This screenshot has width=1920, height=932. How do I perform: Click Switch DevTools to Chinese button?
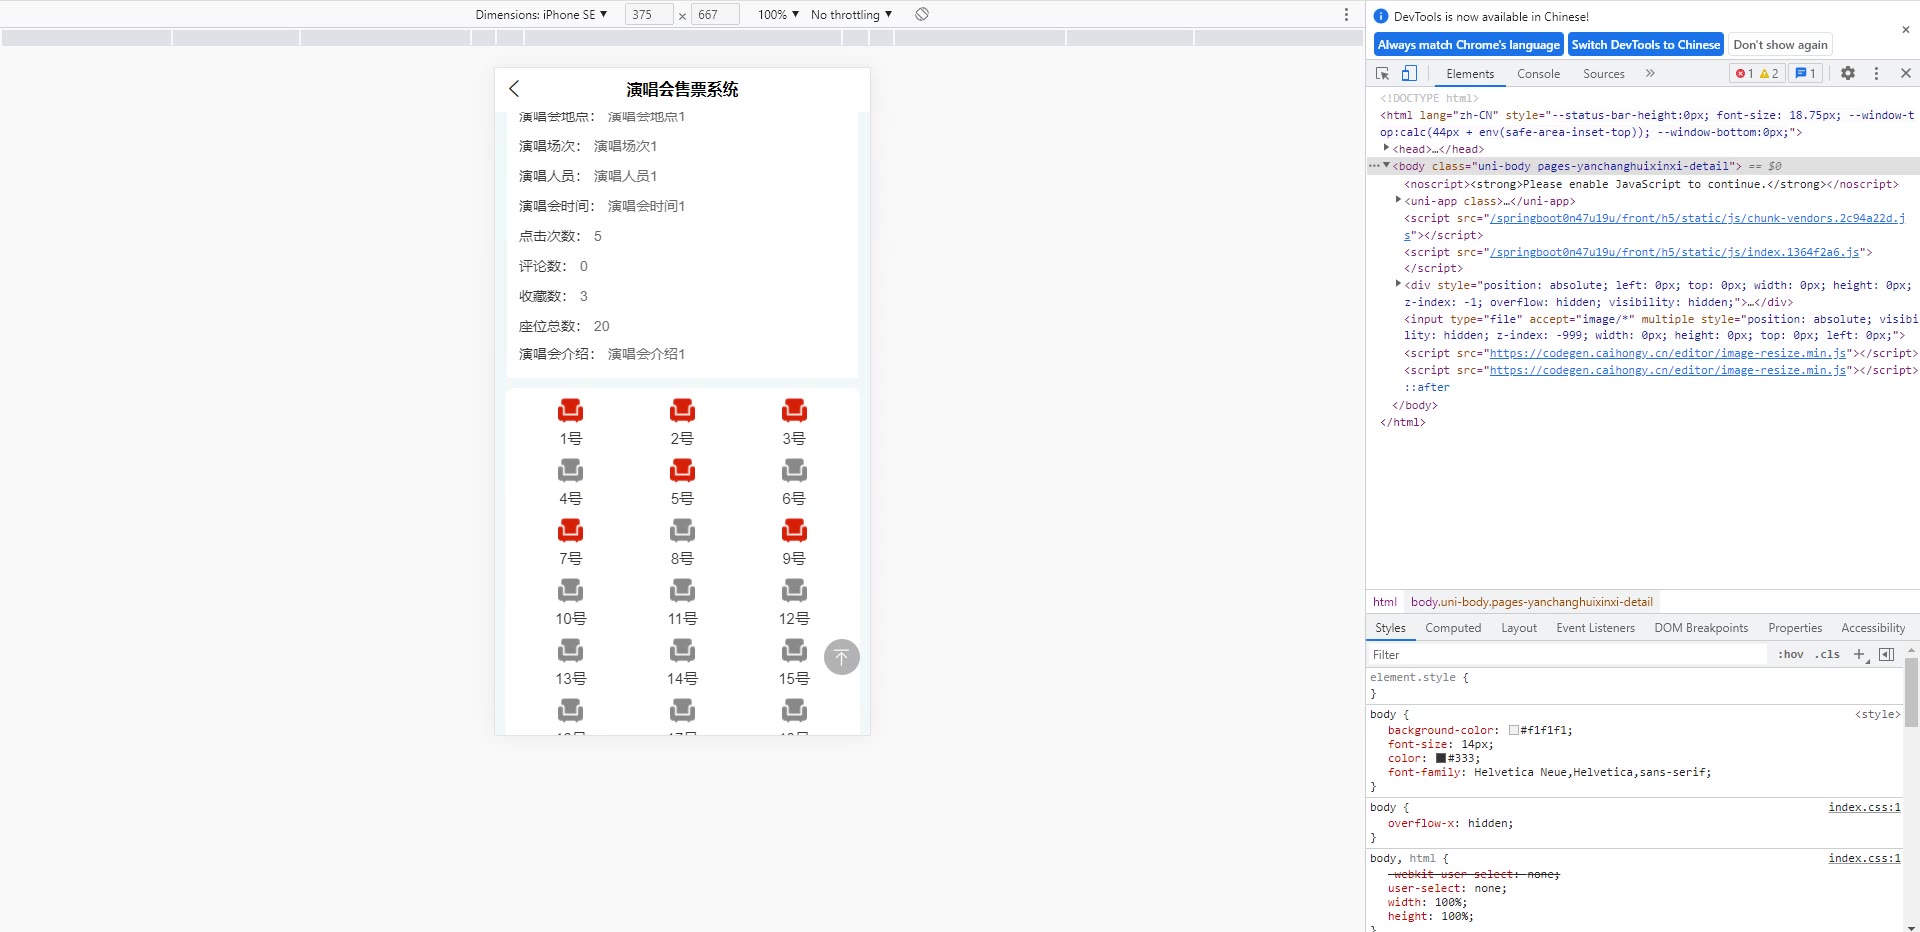pyautogui.click(x=1645, y=45)
